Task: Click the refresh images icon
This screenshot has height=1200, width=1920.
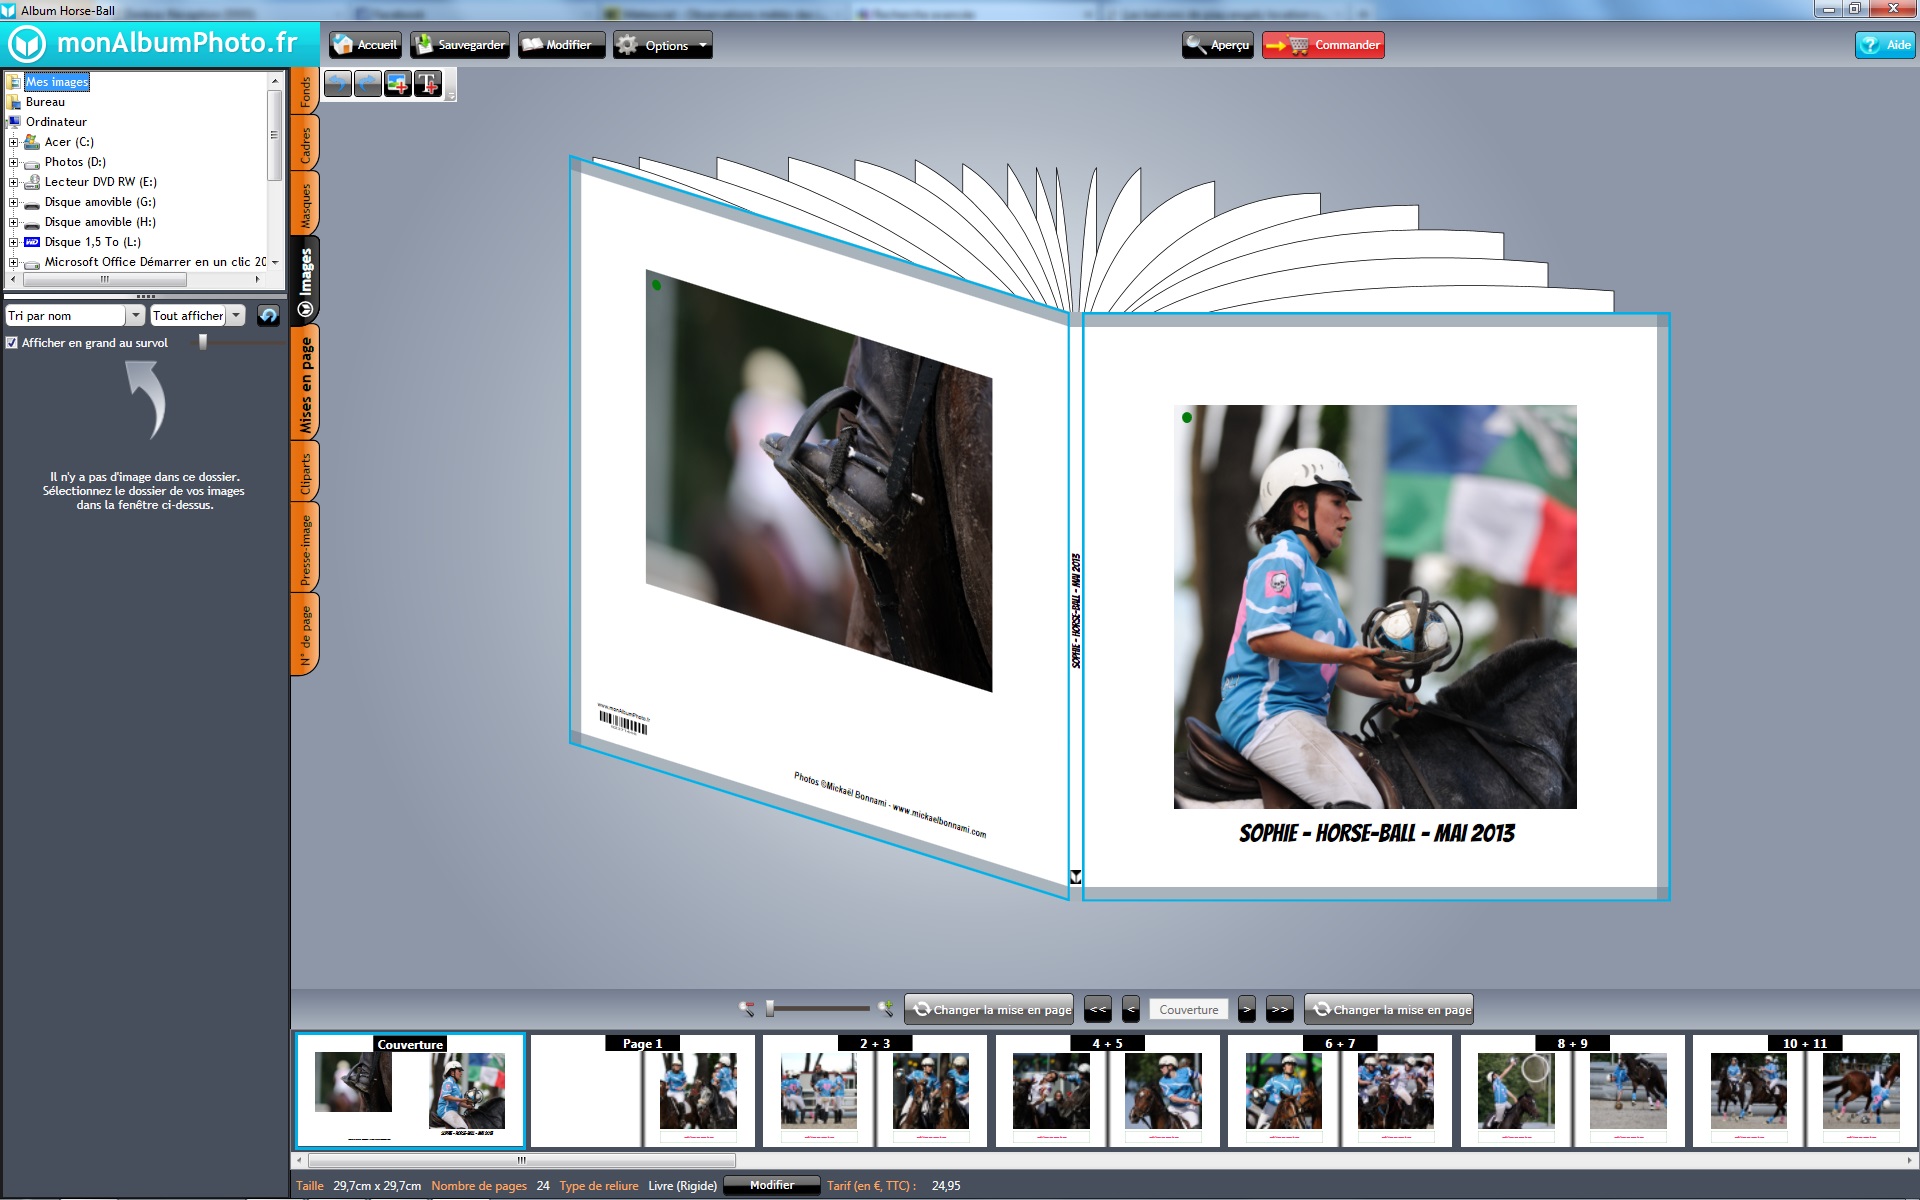Action: click(x=268, y=316)
